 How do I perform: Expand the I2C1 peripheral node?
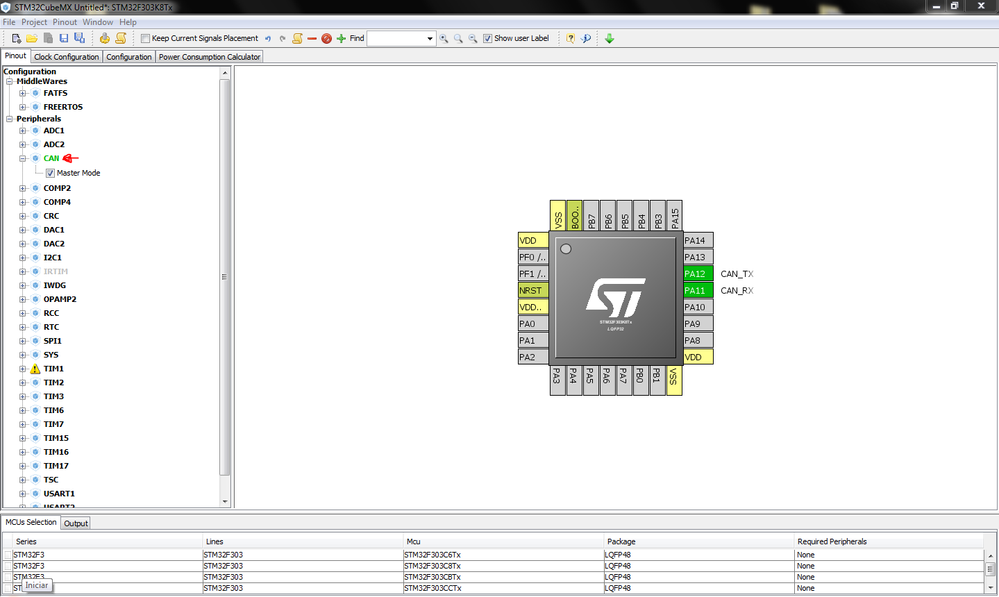click(x=22, y=258)
